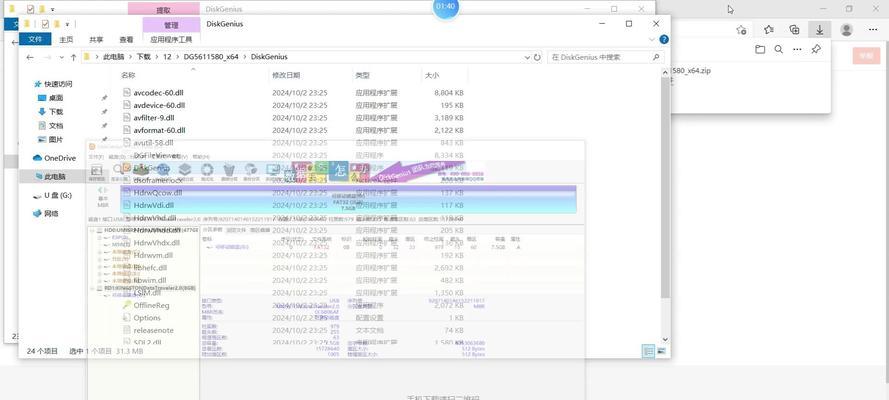Click the file list vertical scrollbar

coord(665,187)
